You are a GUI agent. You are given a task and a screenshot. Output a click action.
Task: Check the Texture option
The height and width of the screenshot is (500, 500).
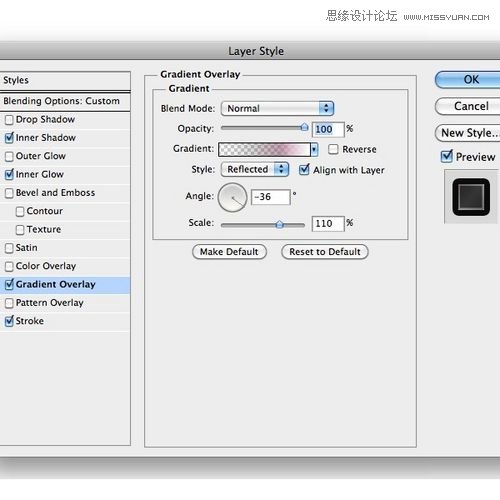click(20, 230)
